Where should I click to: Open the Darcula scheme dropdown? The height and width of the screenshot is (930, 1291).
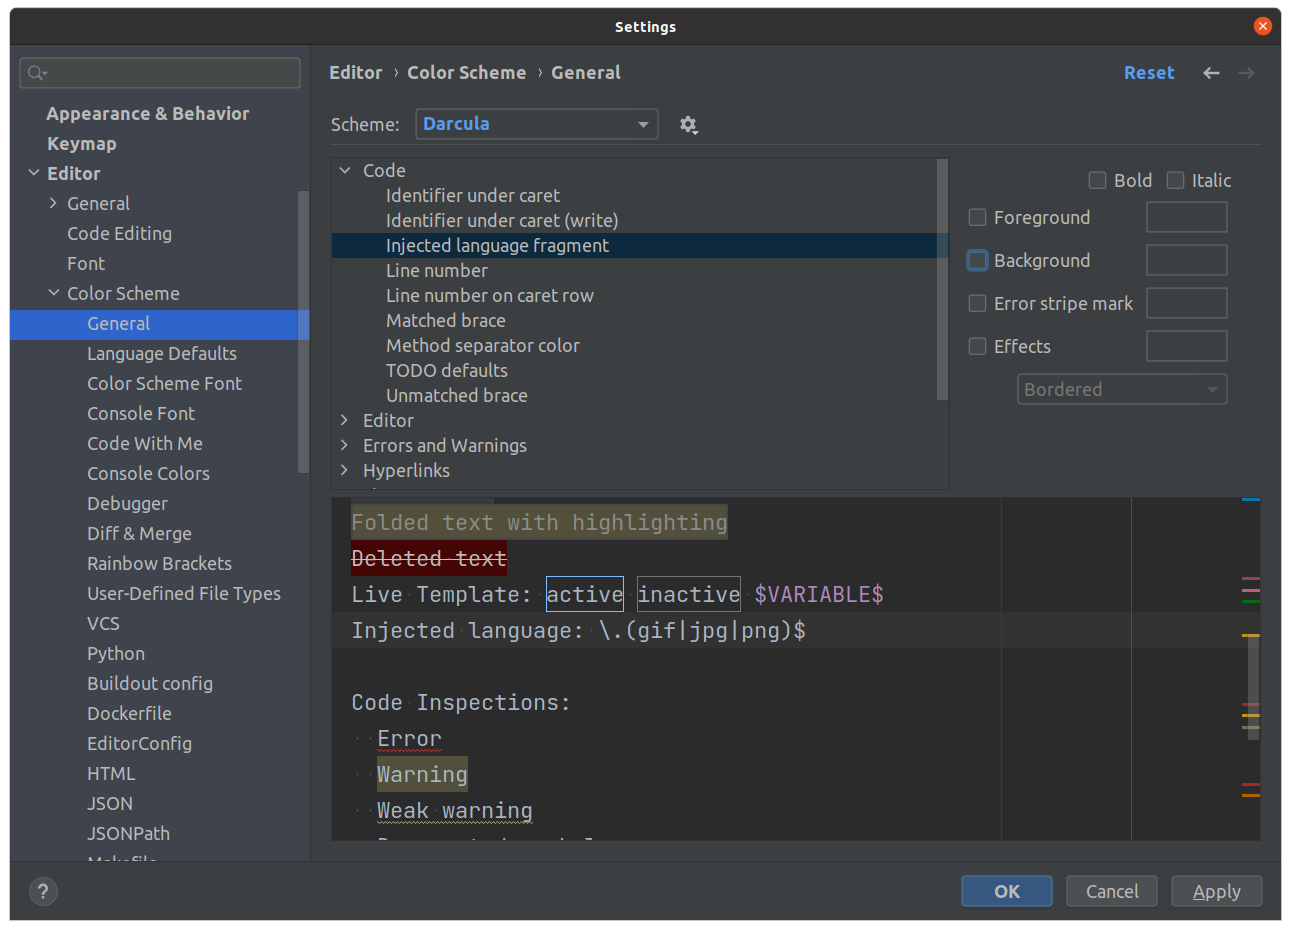[x=537, y=124]
